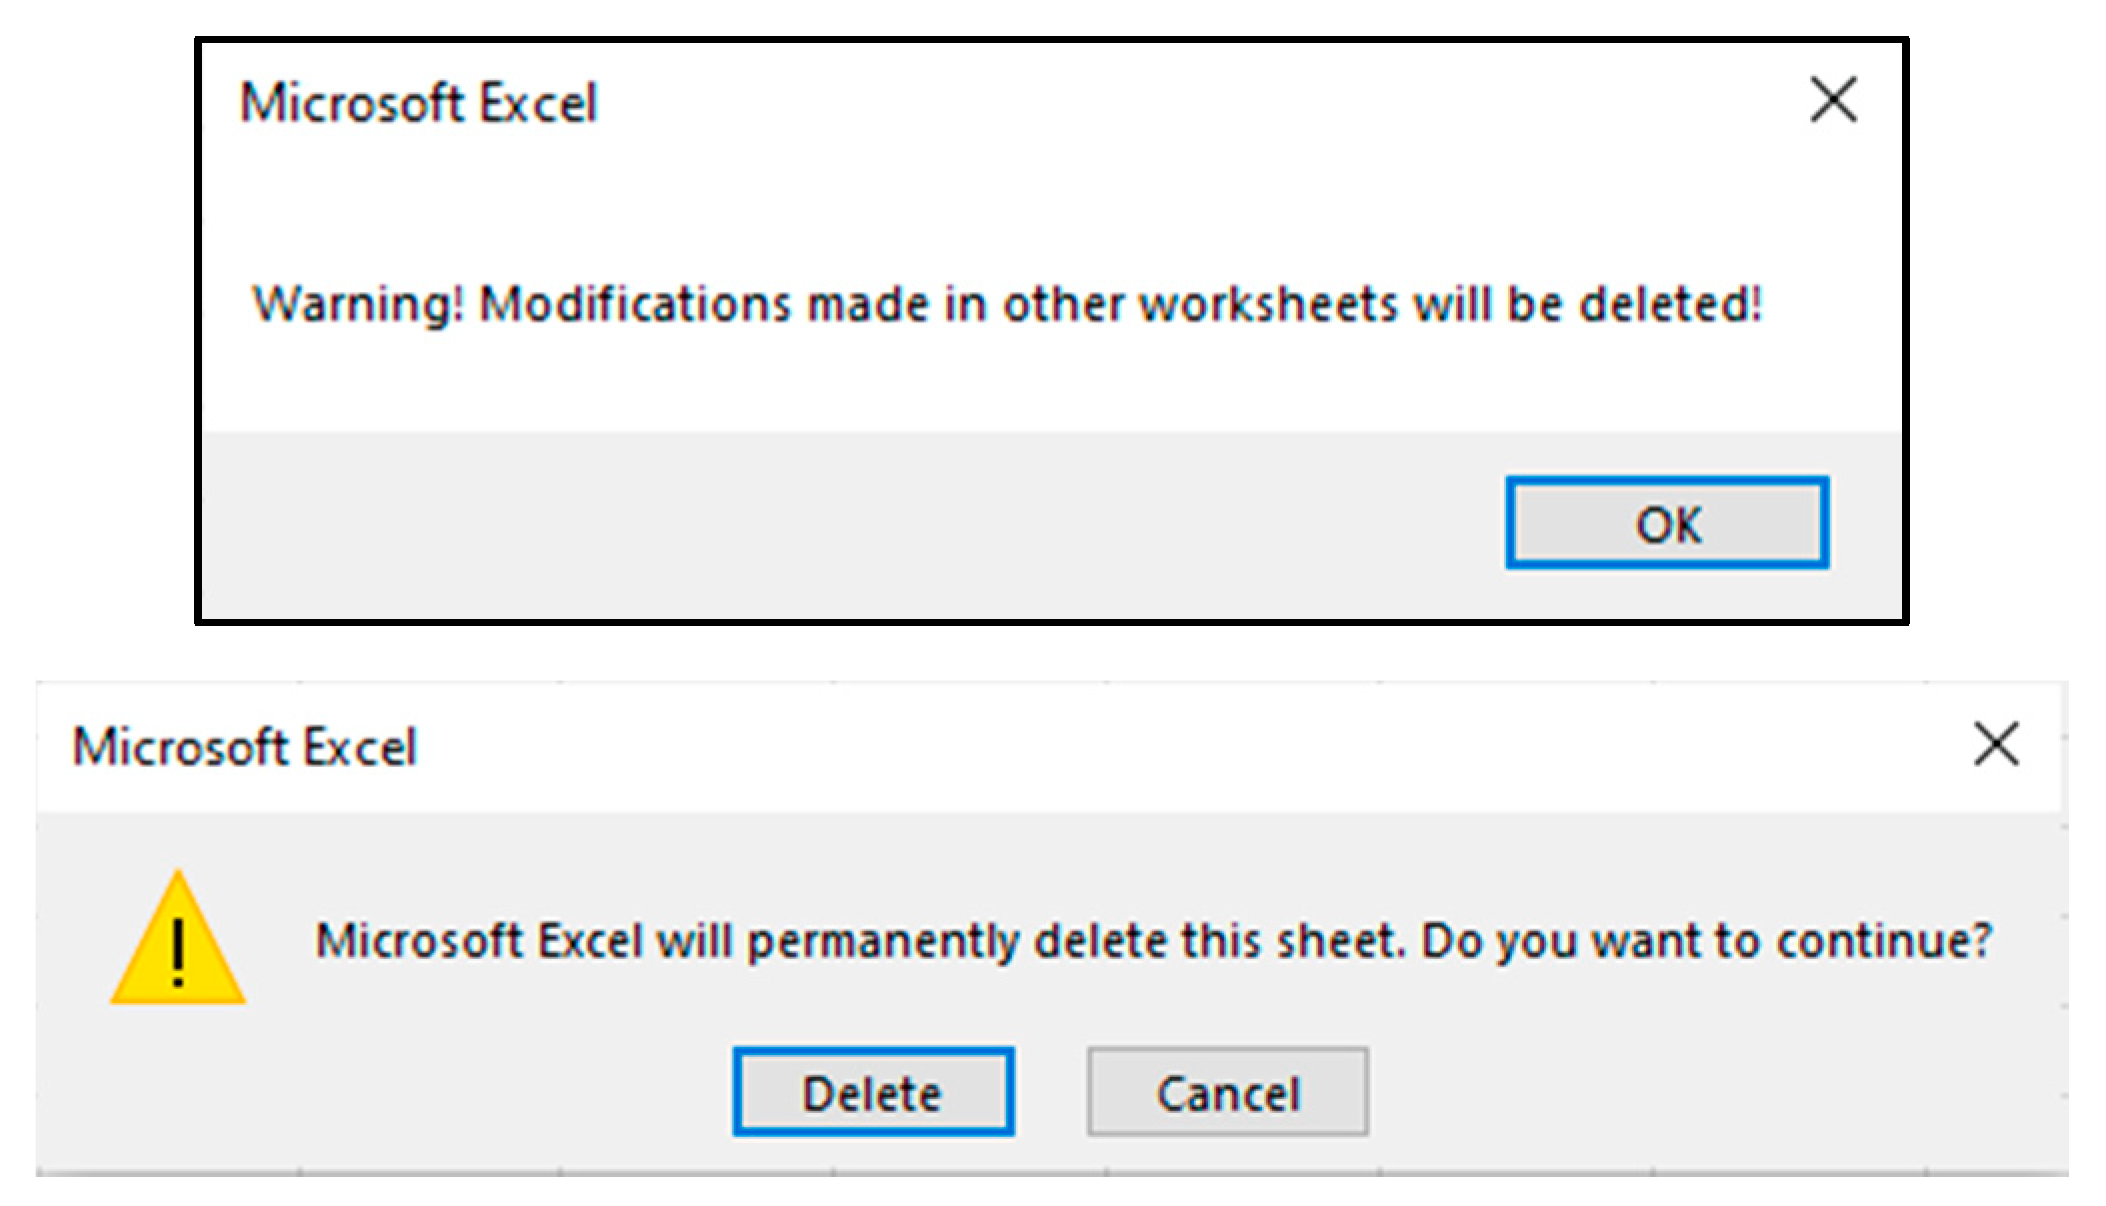Click the top dialog's Microsoft Excel title
The image size is (2106, 1206).
[x=418, y=103]
